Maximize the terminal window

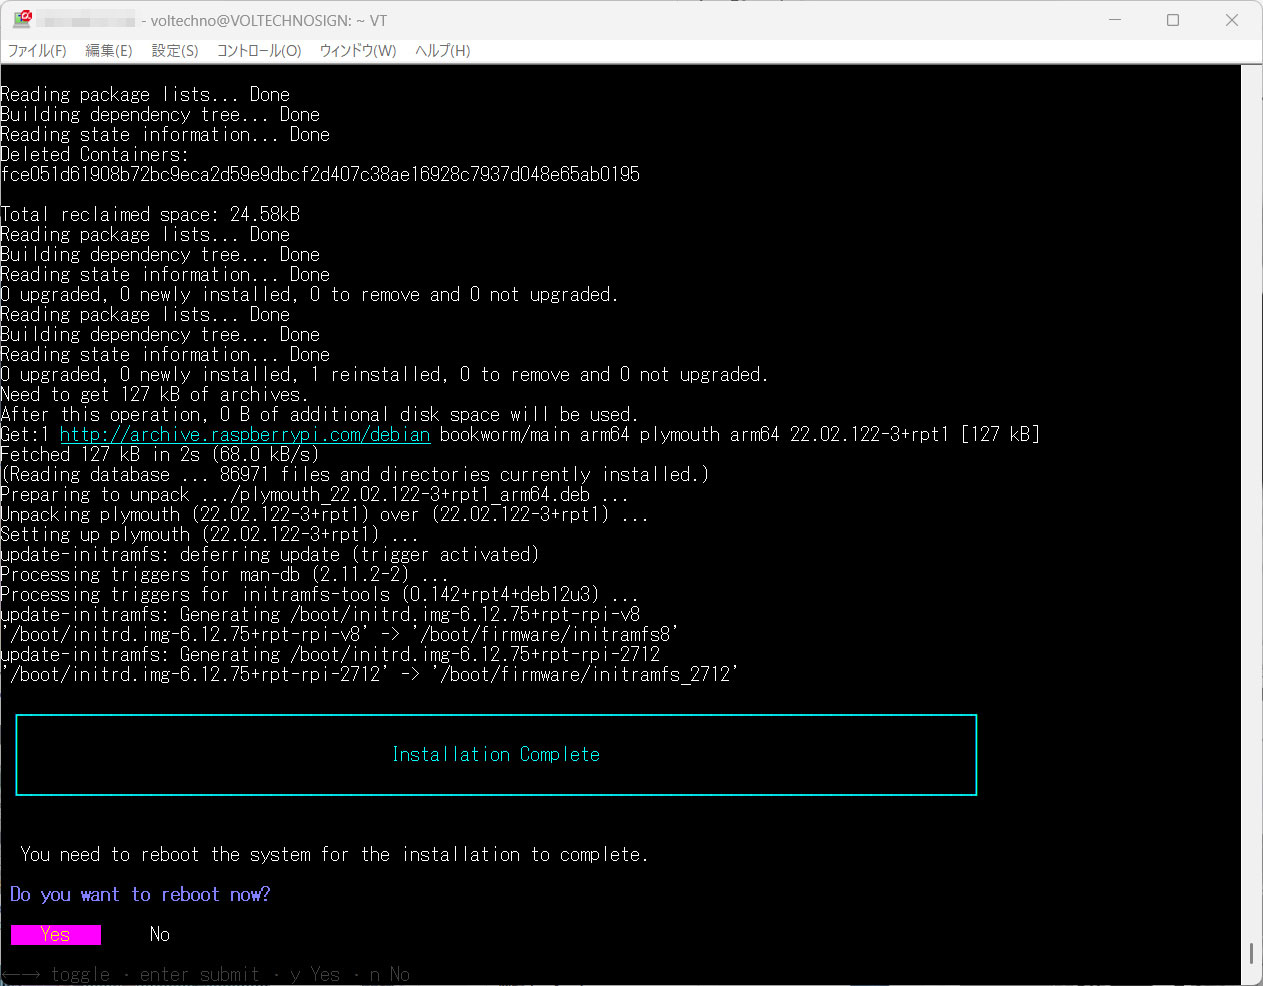pos(1173,20)
